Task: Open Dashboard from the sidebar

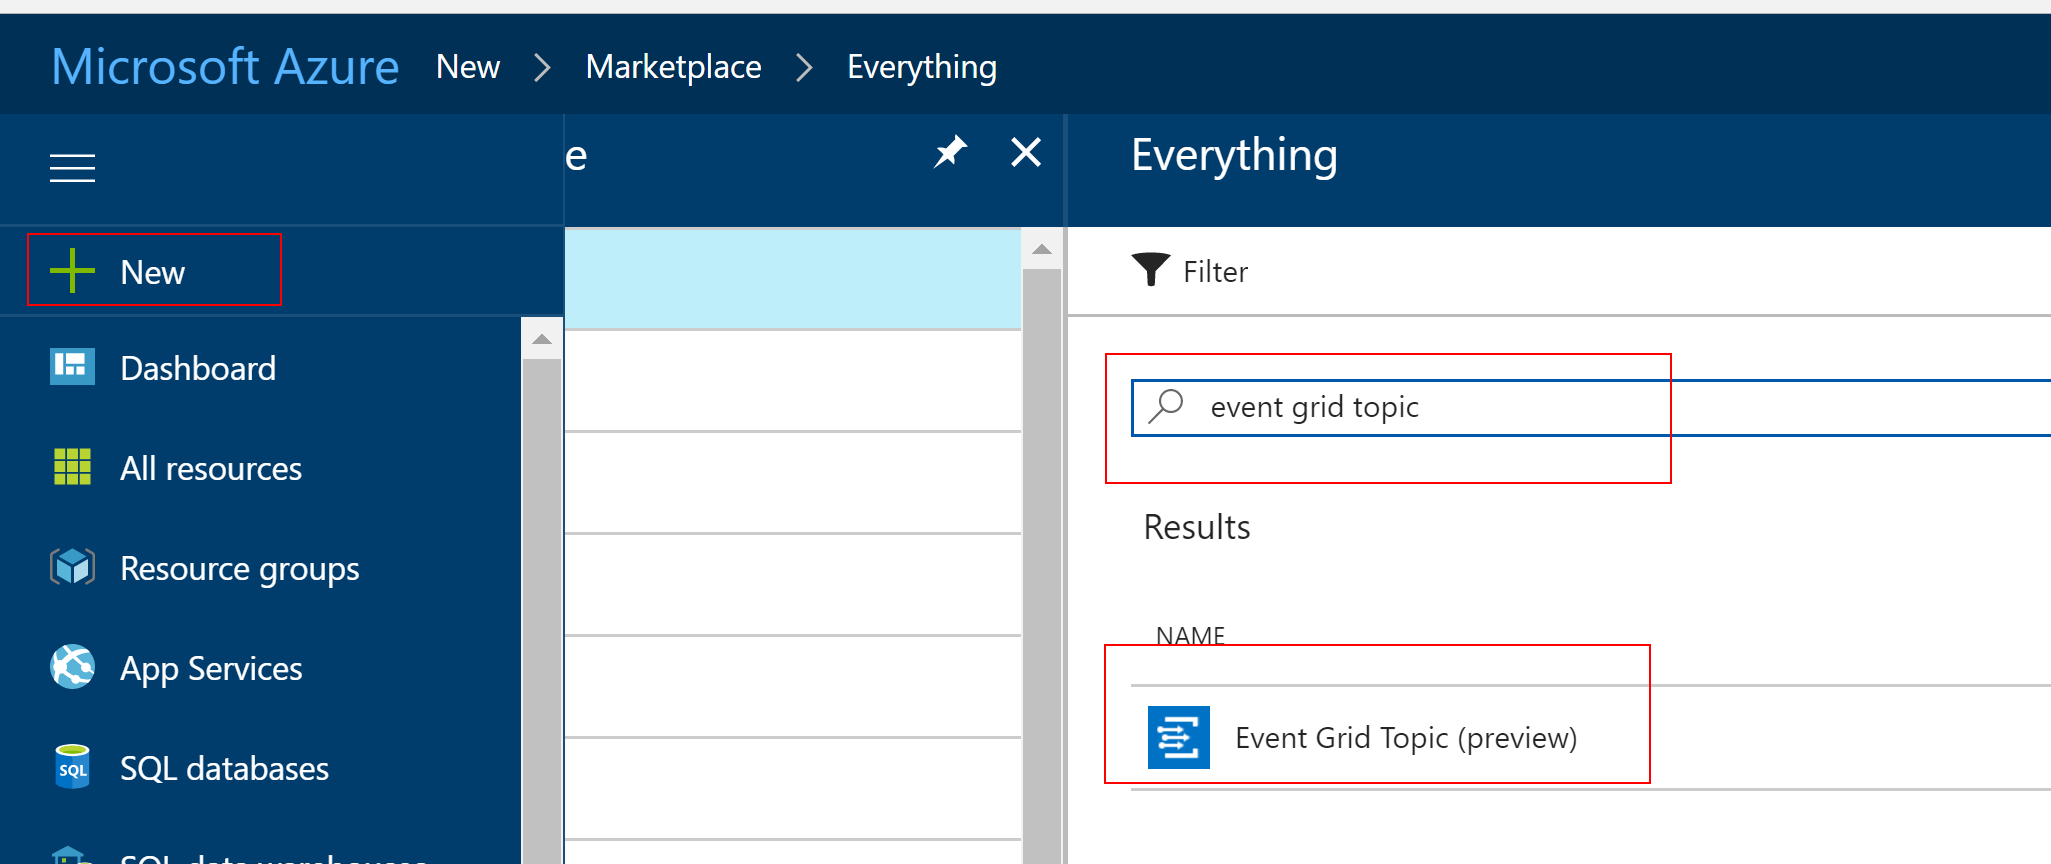Action: [x=198, y=369]
